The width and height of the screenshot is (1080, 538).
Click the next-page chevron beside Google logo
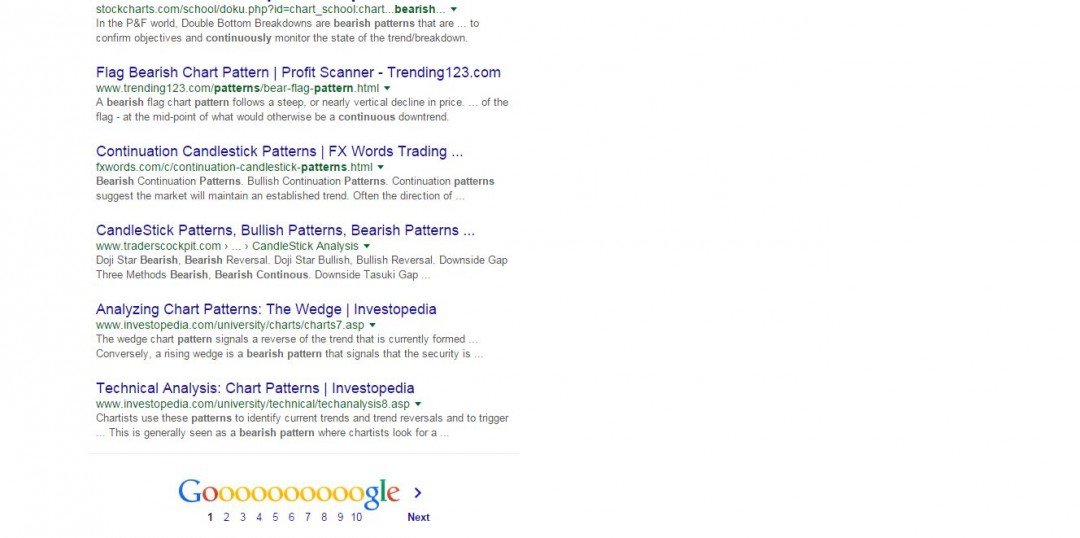click(418, 493)
